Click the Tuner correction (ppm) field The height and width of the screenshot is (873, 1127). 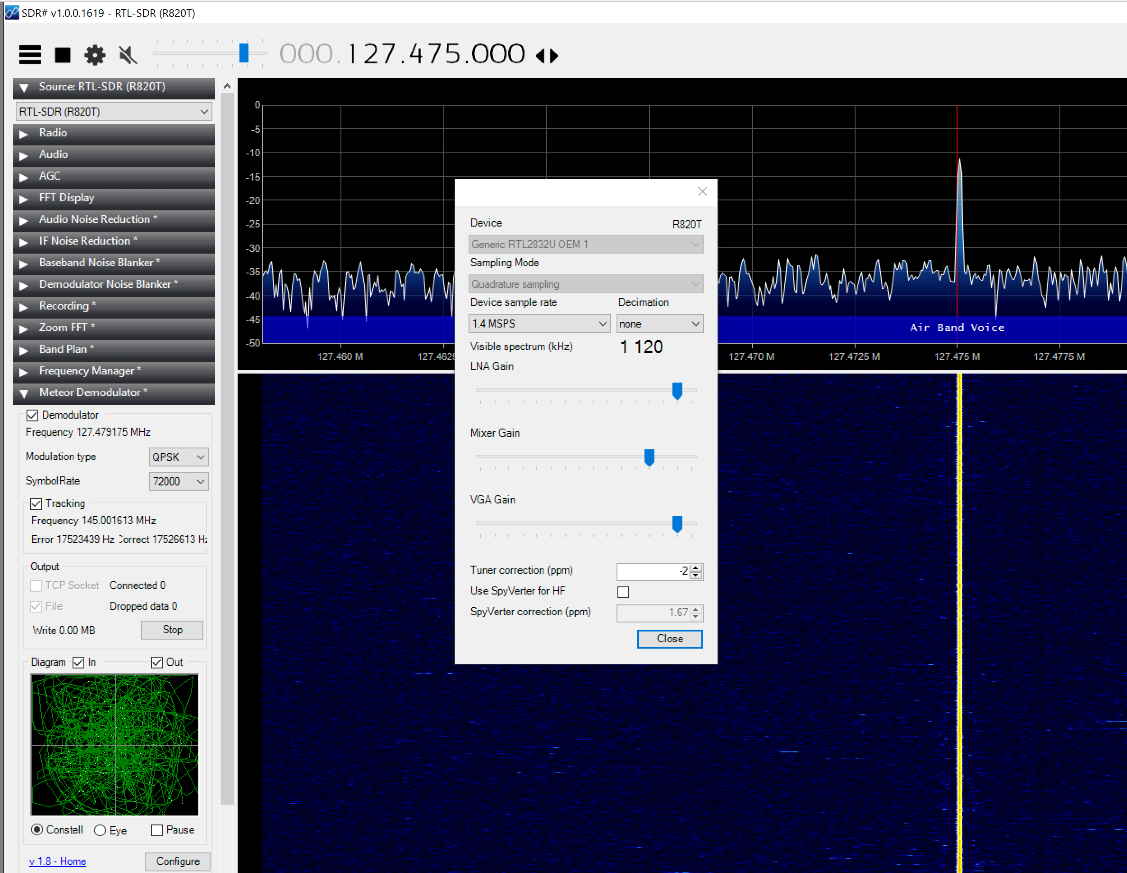pos(654,571)
